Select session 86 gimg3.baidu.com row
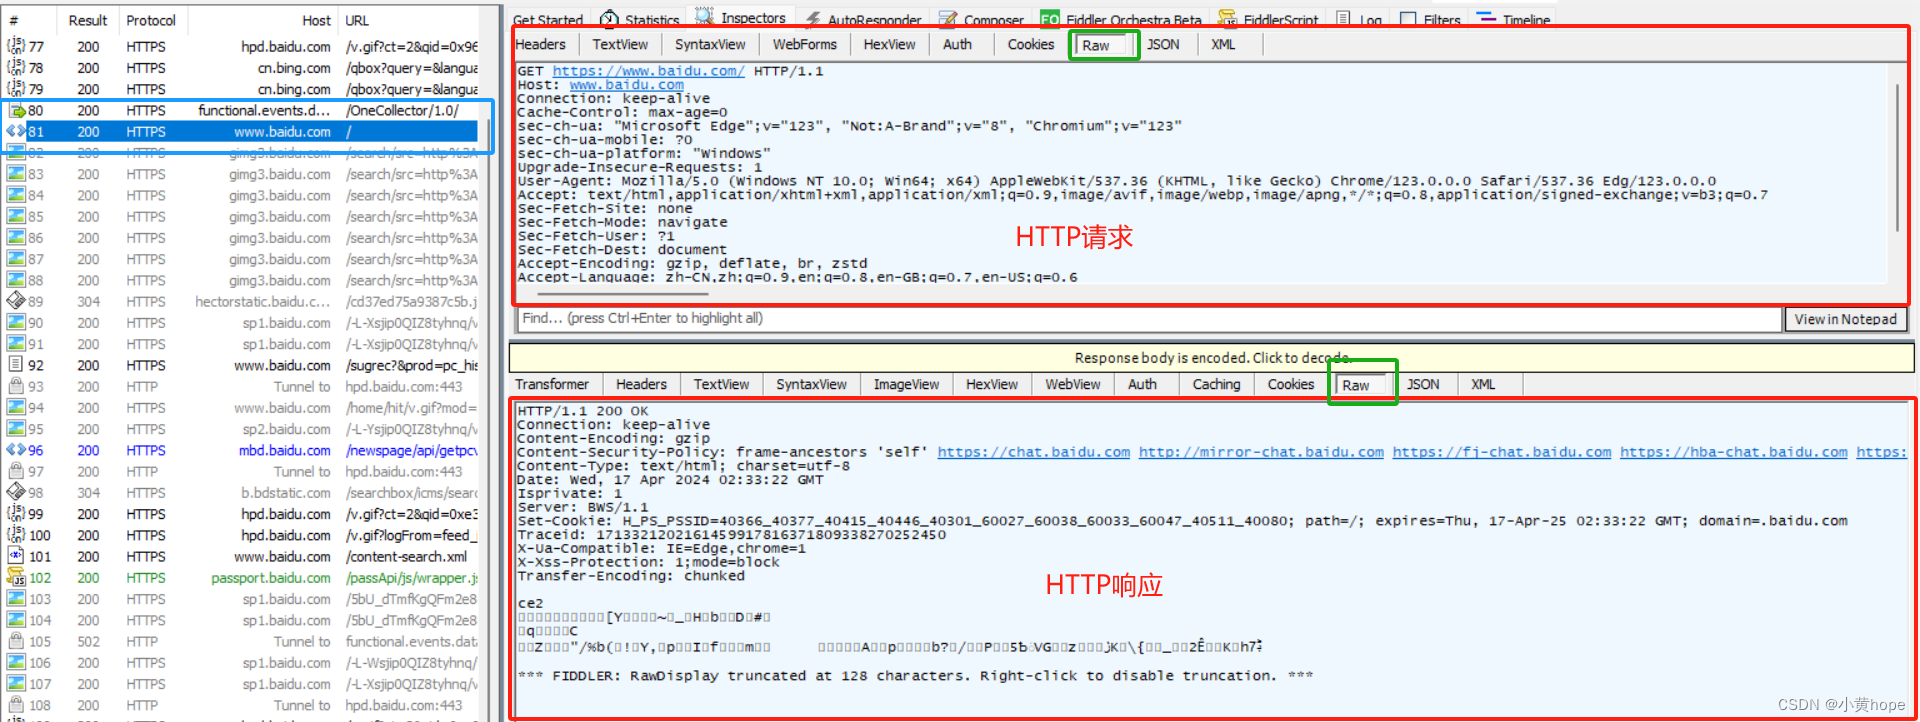Viewport: 1920px width, 722px height. click(242, 238)
